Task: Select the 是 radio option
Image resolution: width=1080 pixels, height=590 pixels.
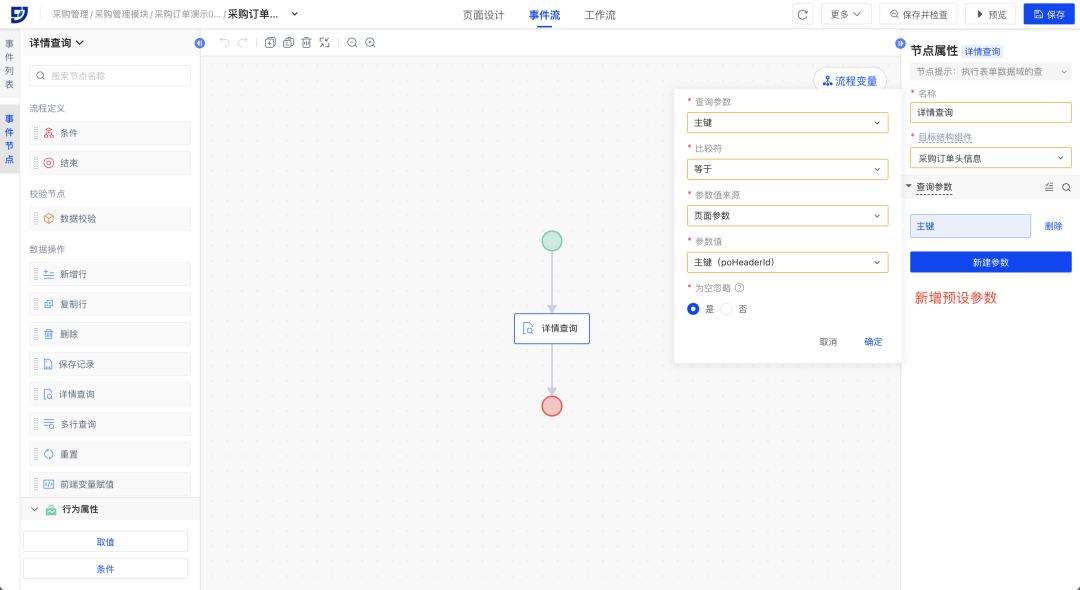Action: point(693,309)
